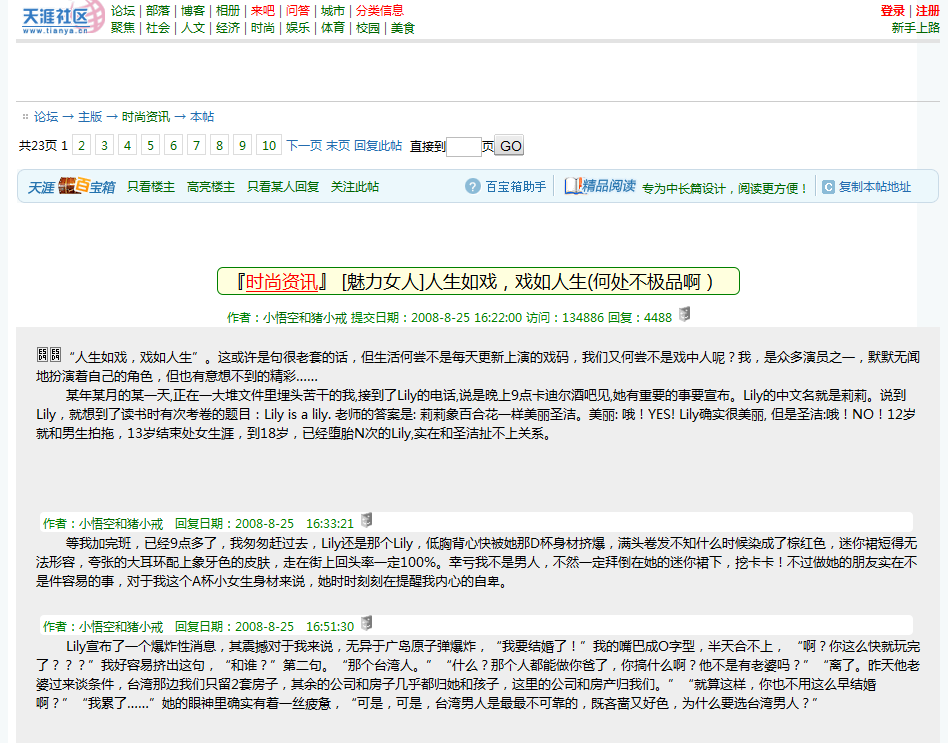Select 只看楼主 filter

[x=151, y=187]
